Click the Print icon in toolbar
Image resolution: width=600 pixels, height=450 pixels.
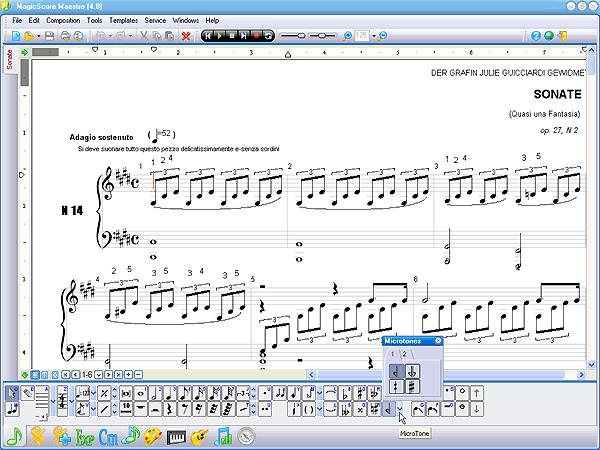pos(65,36)
